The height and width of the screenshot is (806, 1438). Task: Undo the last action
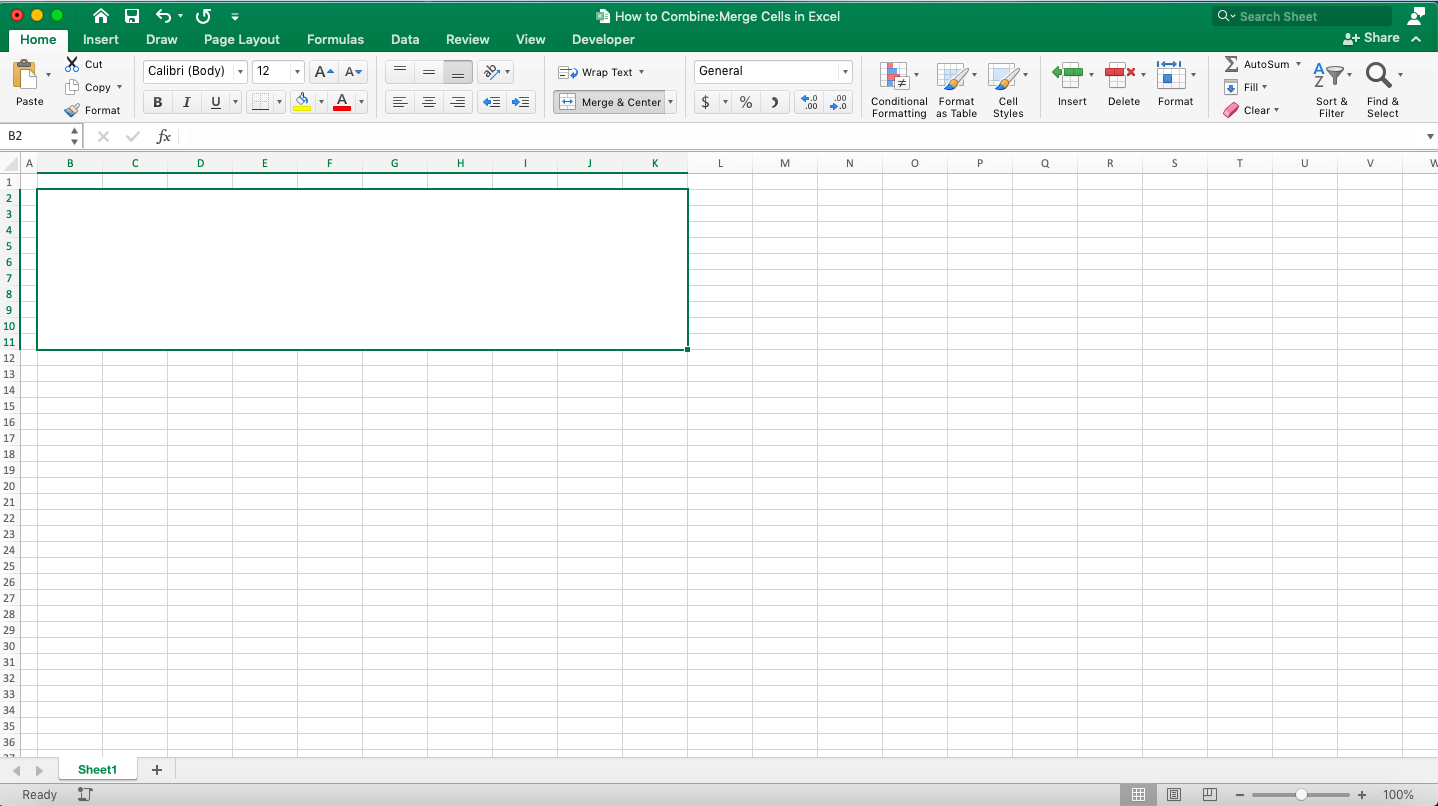click(x=164, y=16)
